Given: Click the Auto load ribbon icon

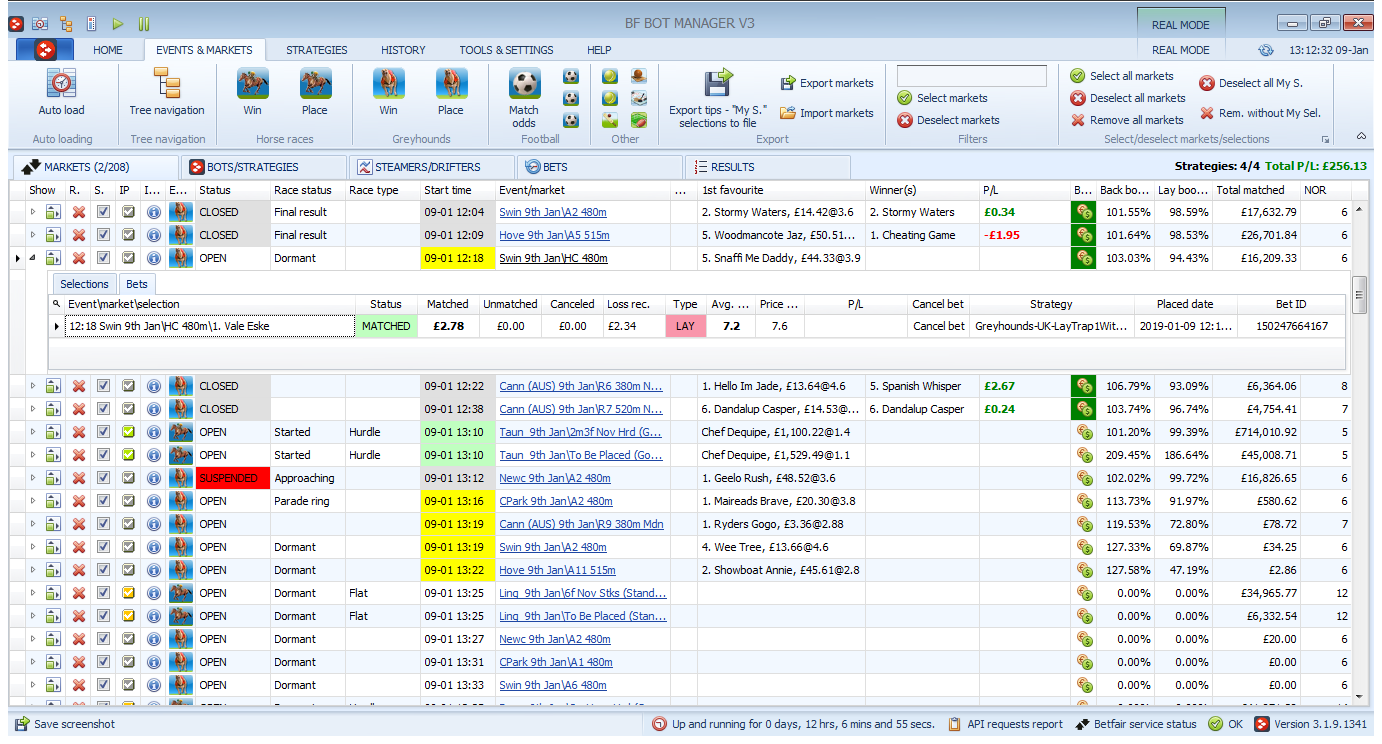Looking at the screenshot, I should tap(62, 92).
